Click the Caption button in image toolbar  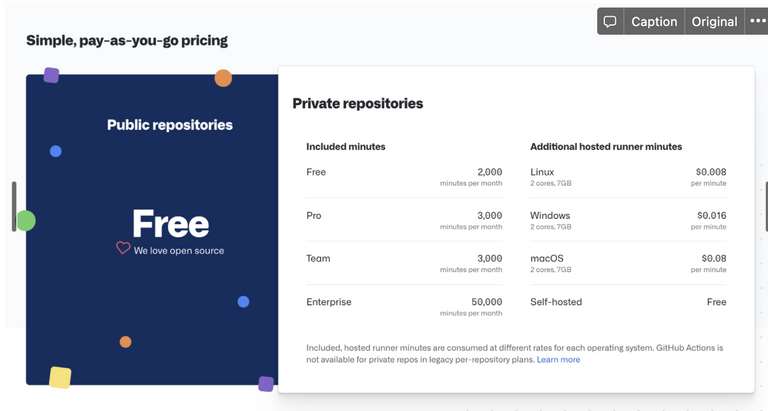coord(654,22)
